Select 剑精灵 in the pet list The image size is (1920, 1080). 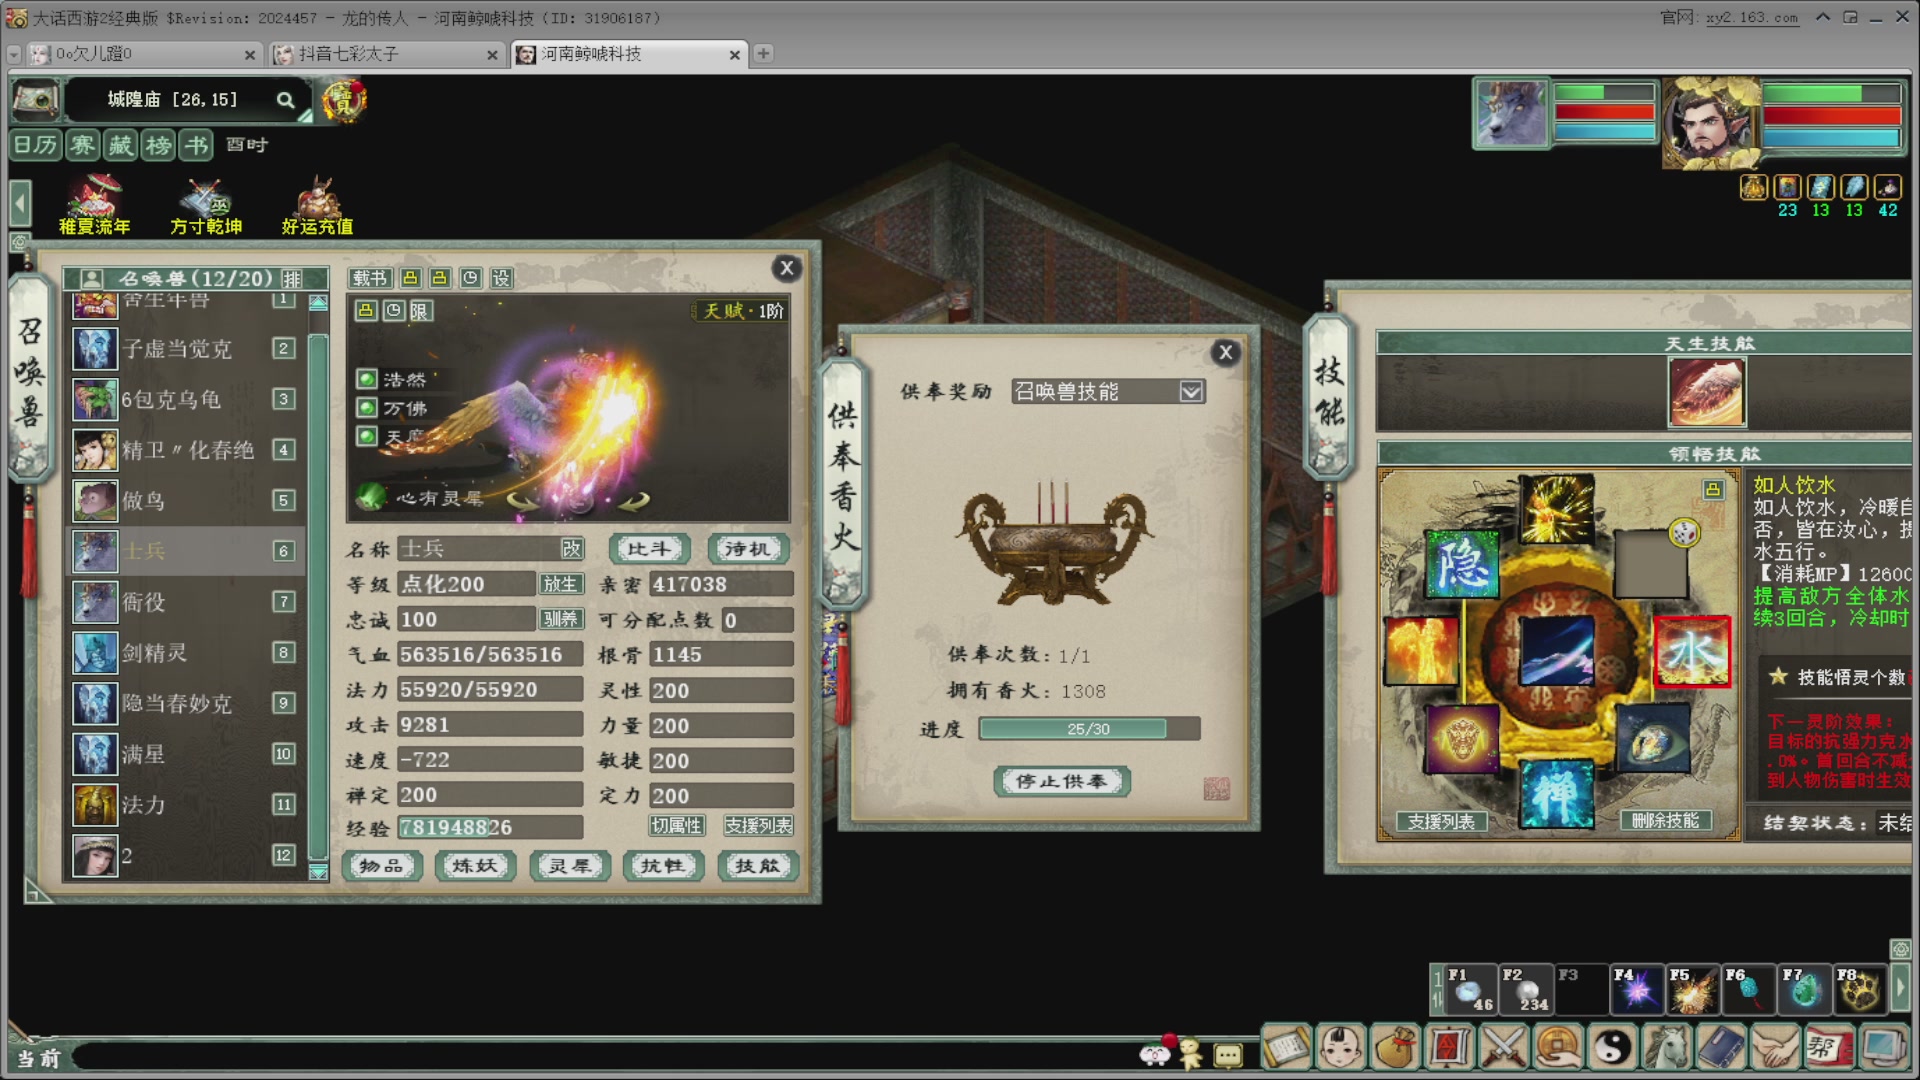185,653
